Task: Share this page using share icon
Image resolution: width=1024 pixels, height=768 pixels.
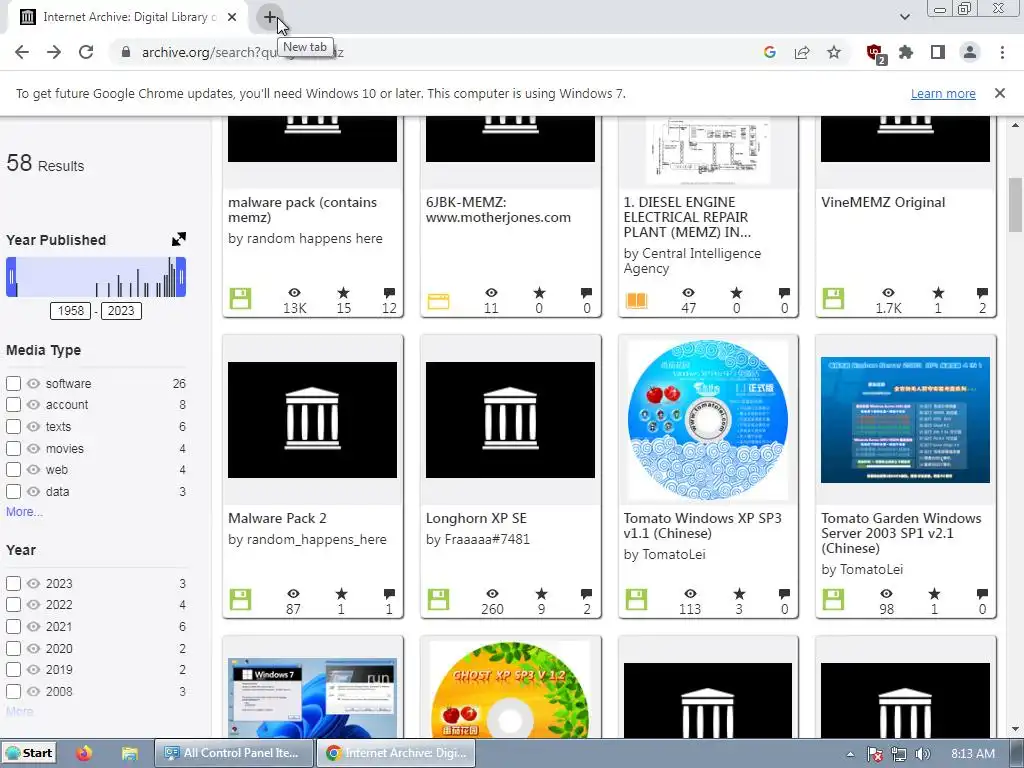Action: pos(801,52)
